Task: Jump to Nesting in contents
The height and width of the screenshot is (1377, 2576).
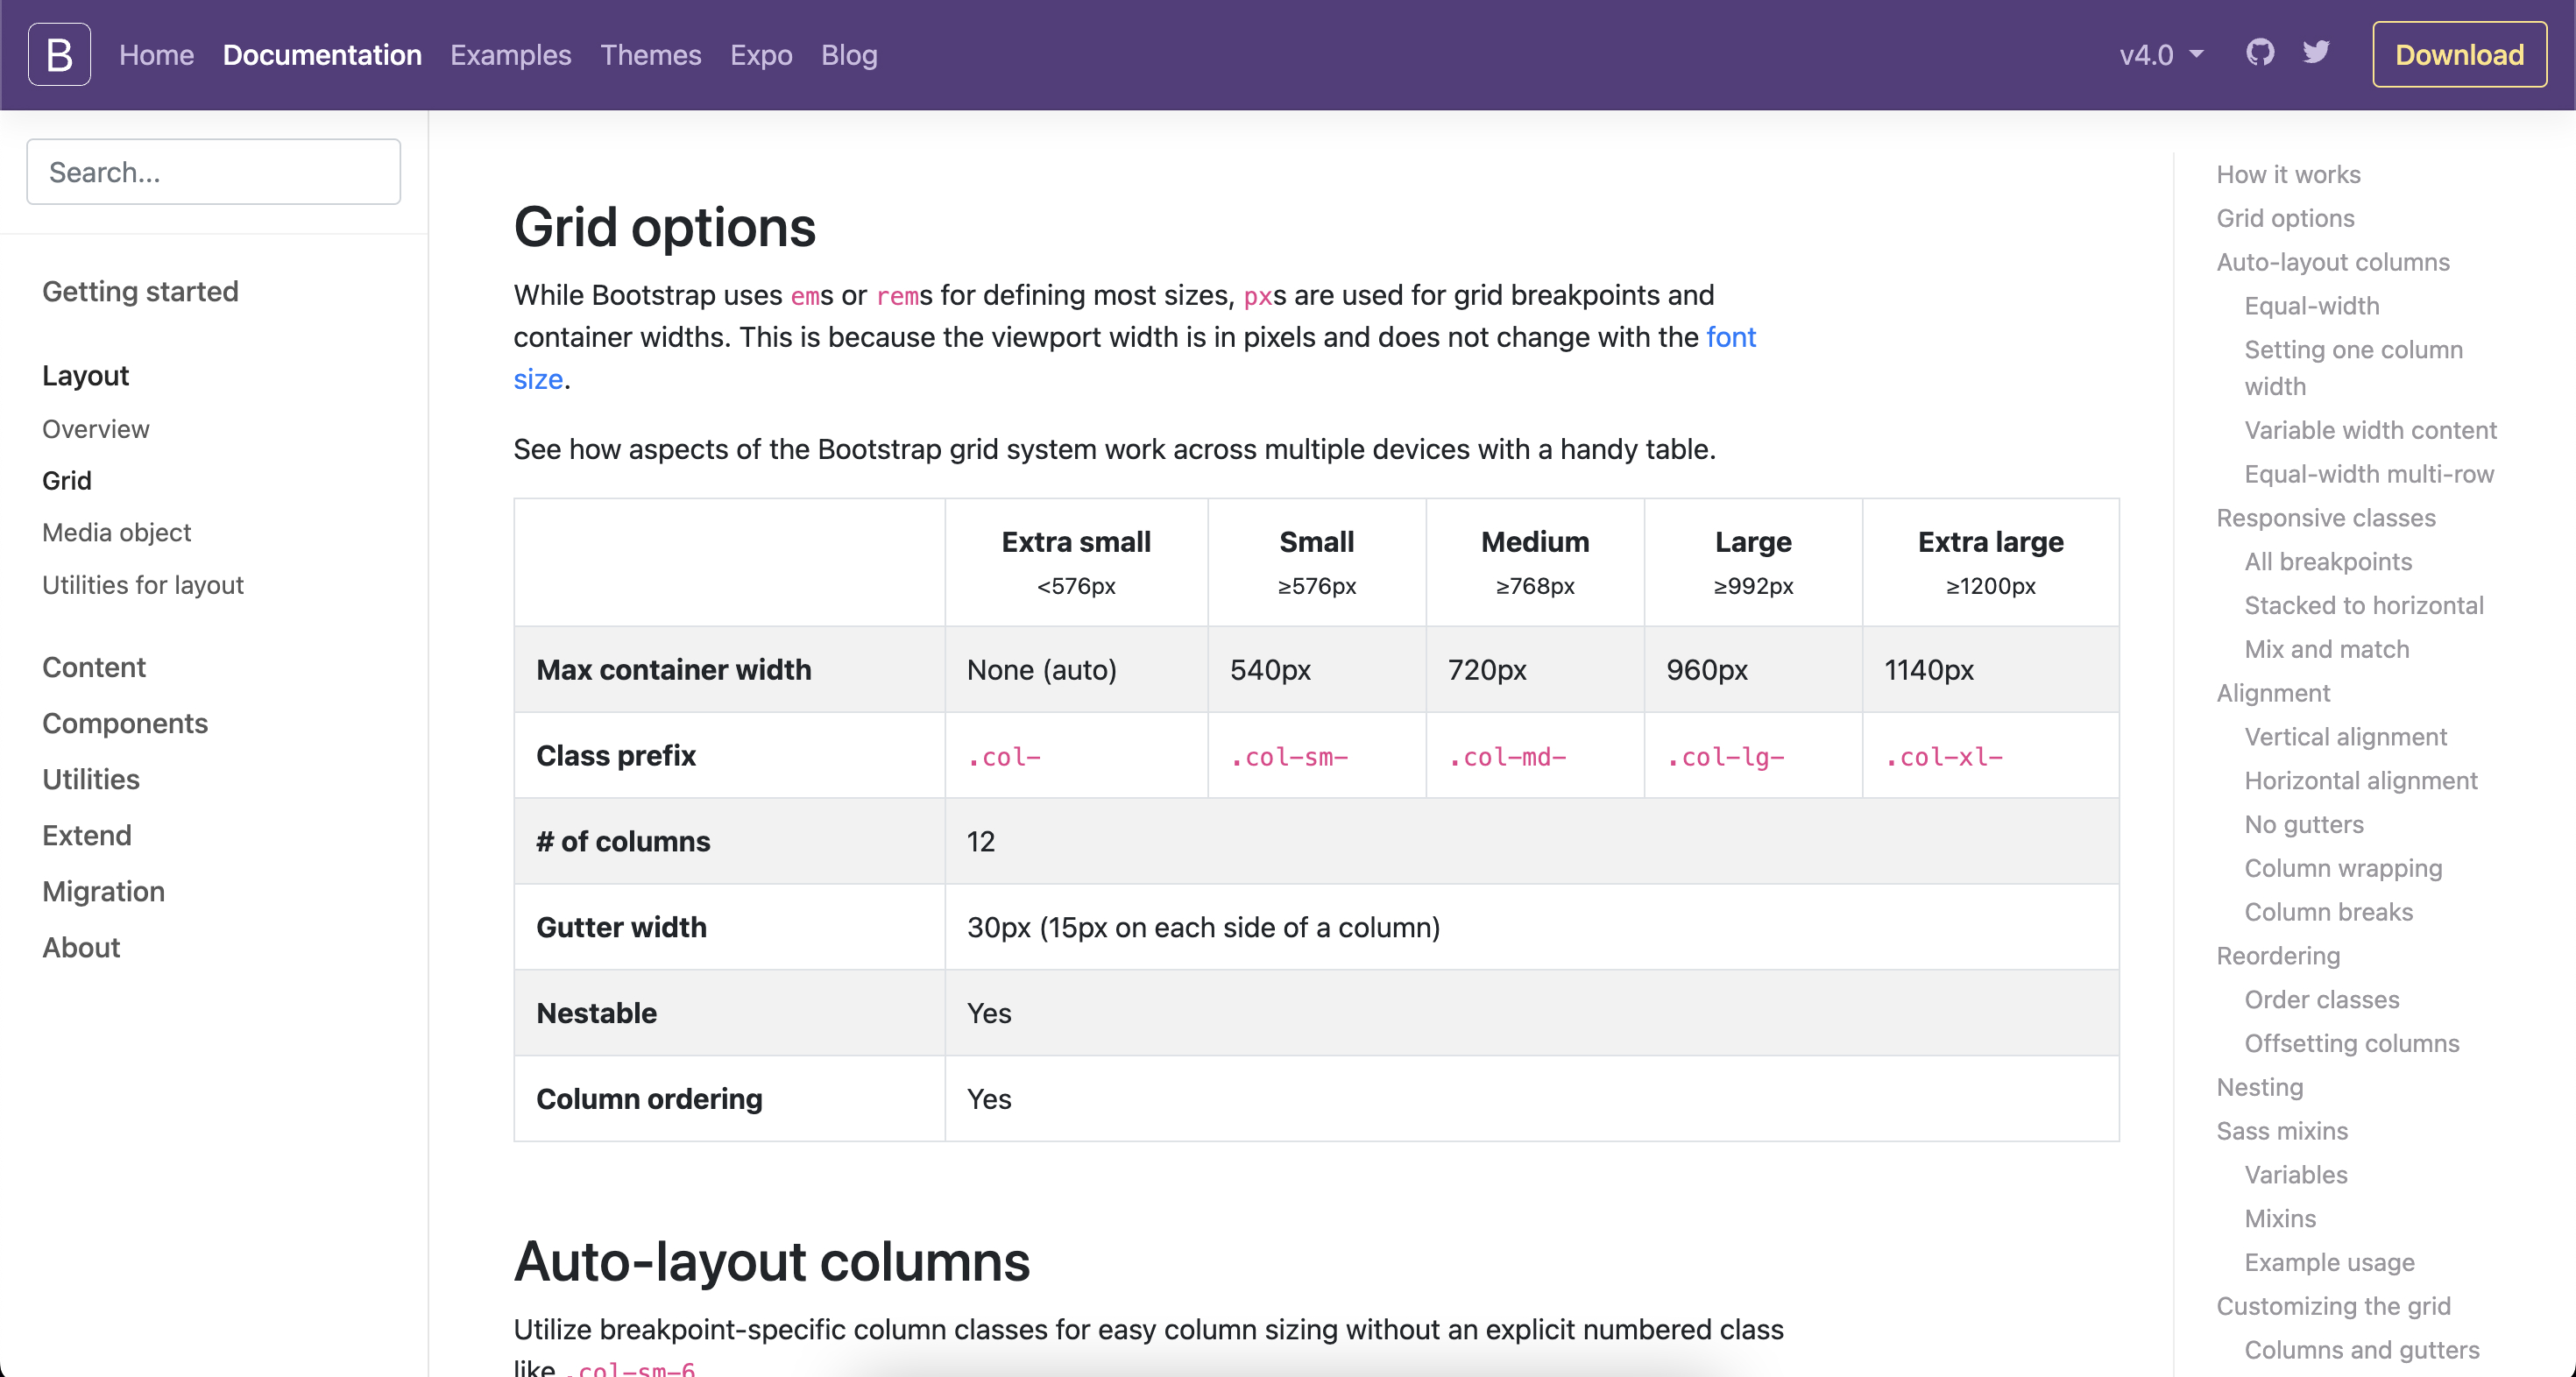Action: point(2260,1088)
